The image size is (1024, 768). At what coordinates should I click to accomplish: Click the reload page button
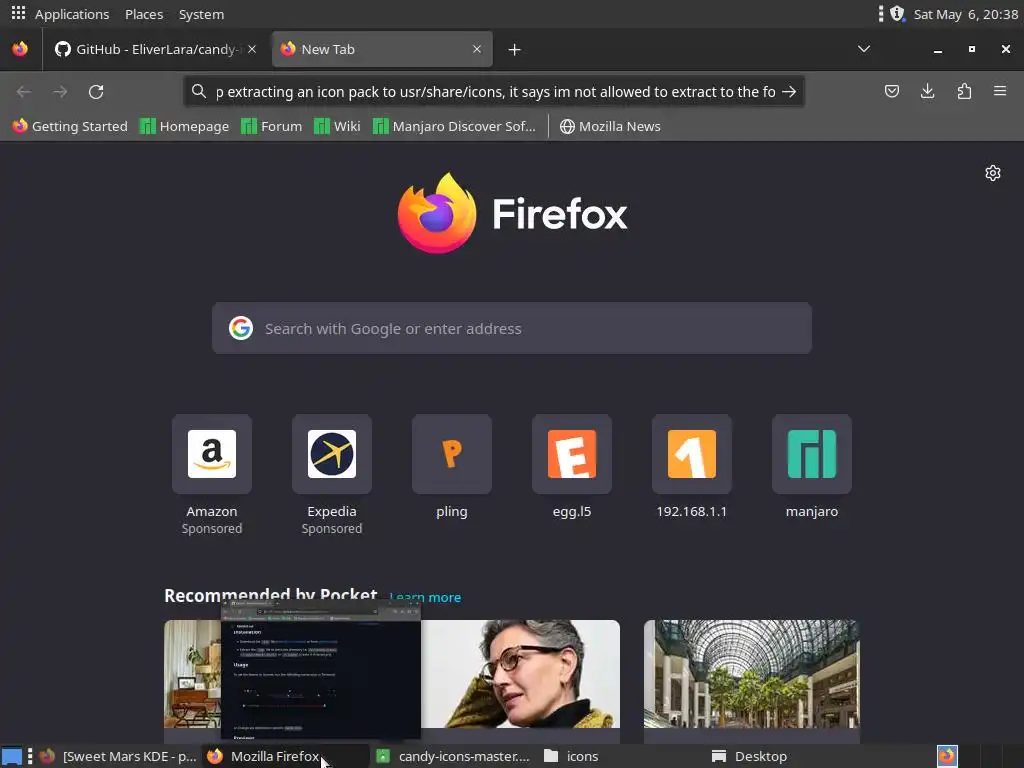96,92
